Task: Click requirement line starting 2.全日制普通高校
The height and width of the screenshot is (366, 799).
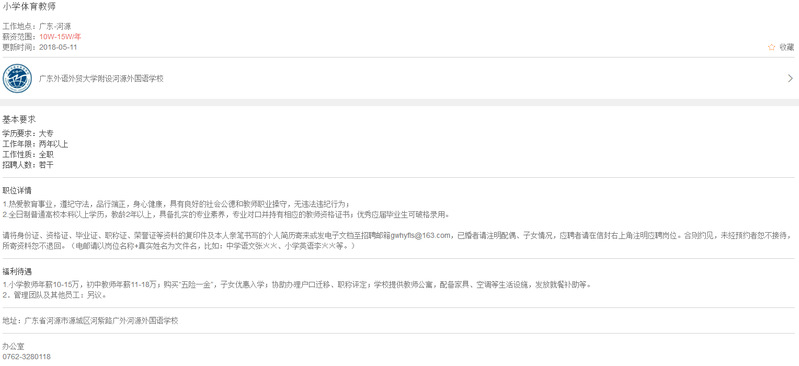Action: (227, 215)
